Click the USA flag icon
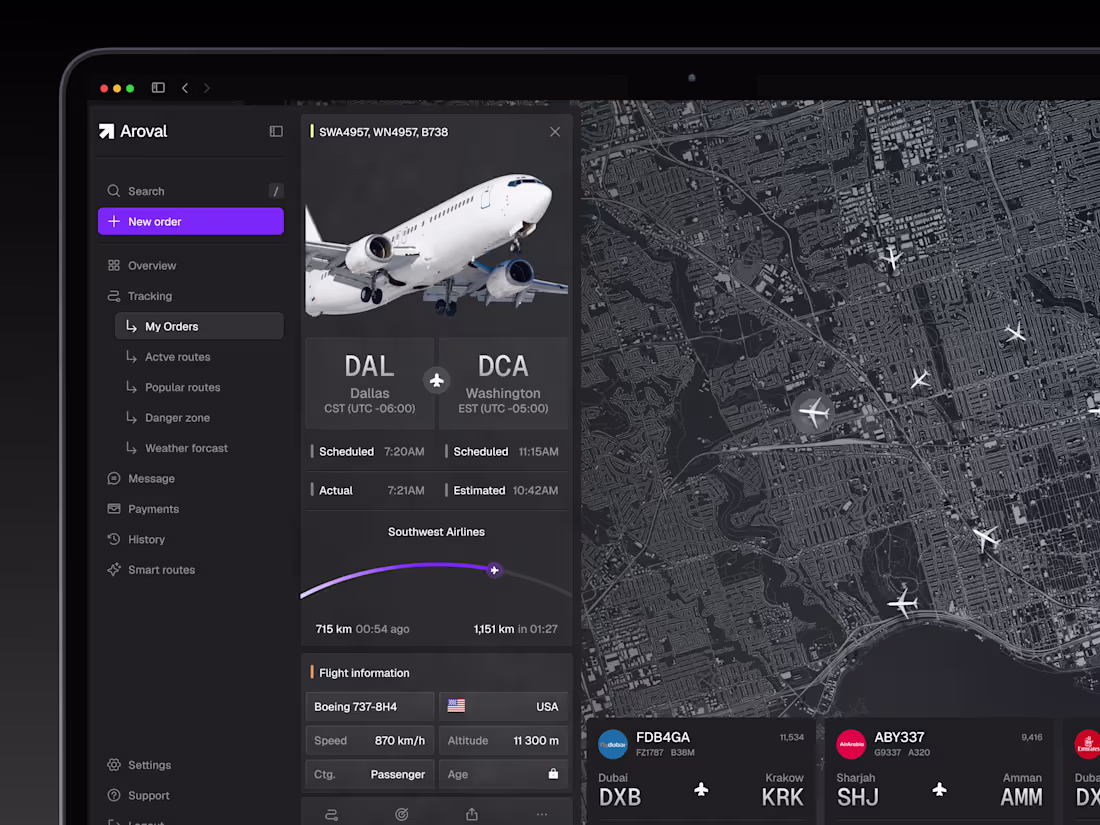This screenshot has width=1100, height=825. coord(456,706)
